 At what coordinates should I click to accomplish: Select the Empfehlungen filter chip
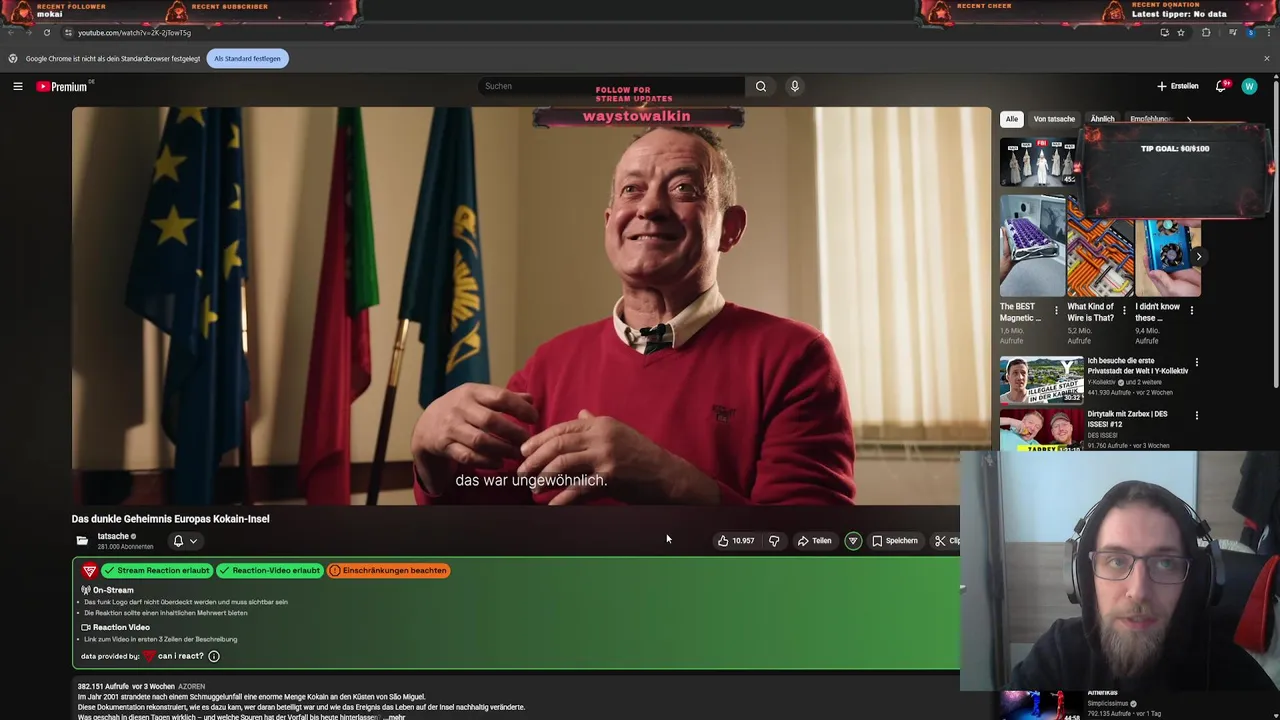(x=1152, y=119)
